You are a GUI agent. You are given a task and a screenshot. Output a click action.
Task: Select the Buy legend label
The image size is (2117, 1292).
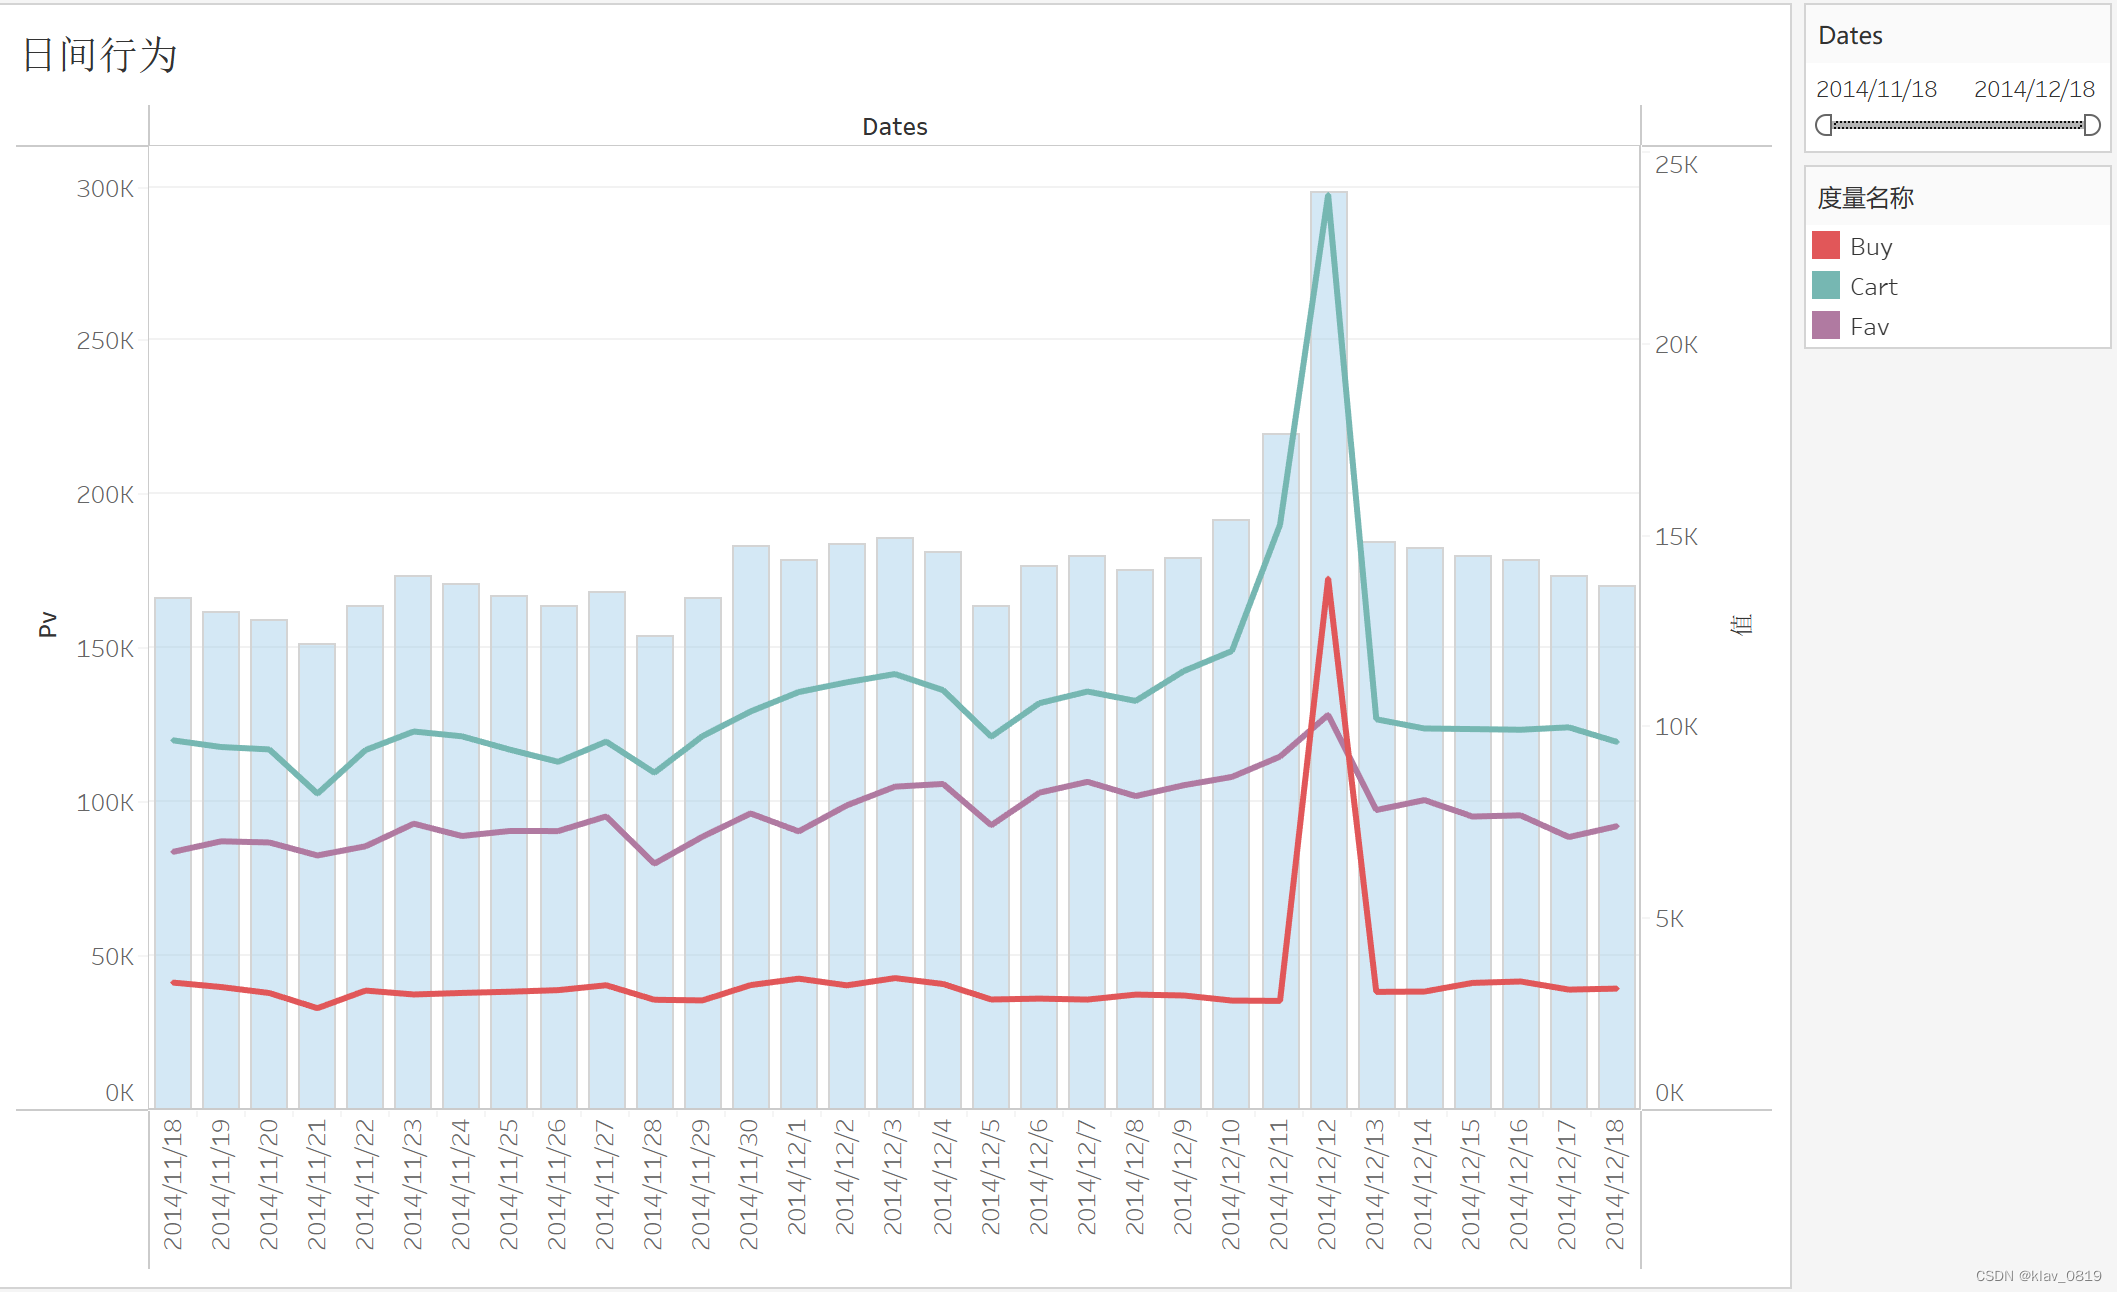click(x=1871, y=247)
